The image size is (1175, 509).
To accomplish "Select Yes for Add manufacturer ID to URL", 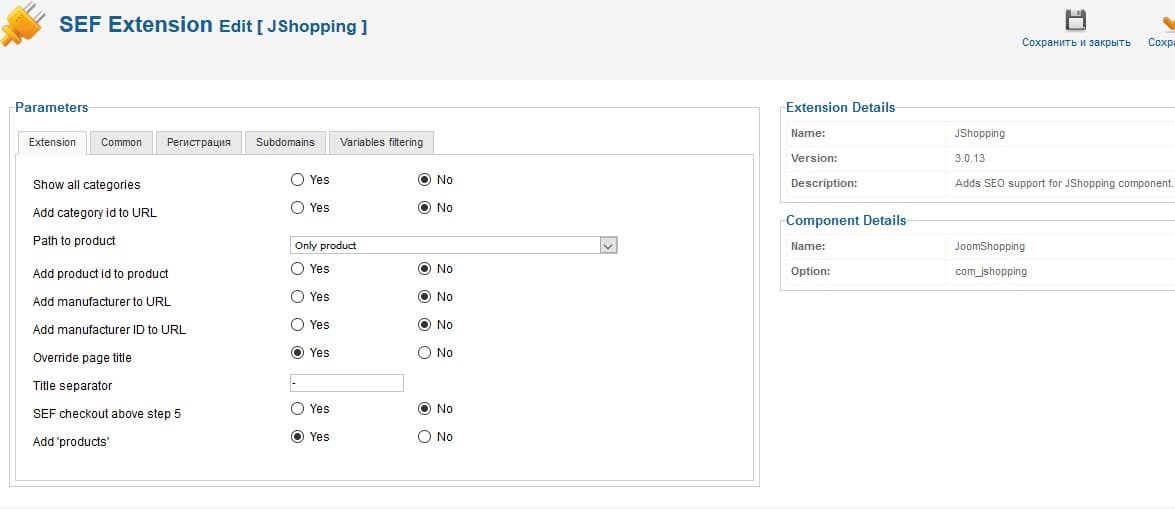I will [297, 325].
